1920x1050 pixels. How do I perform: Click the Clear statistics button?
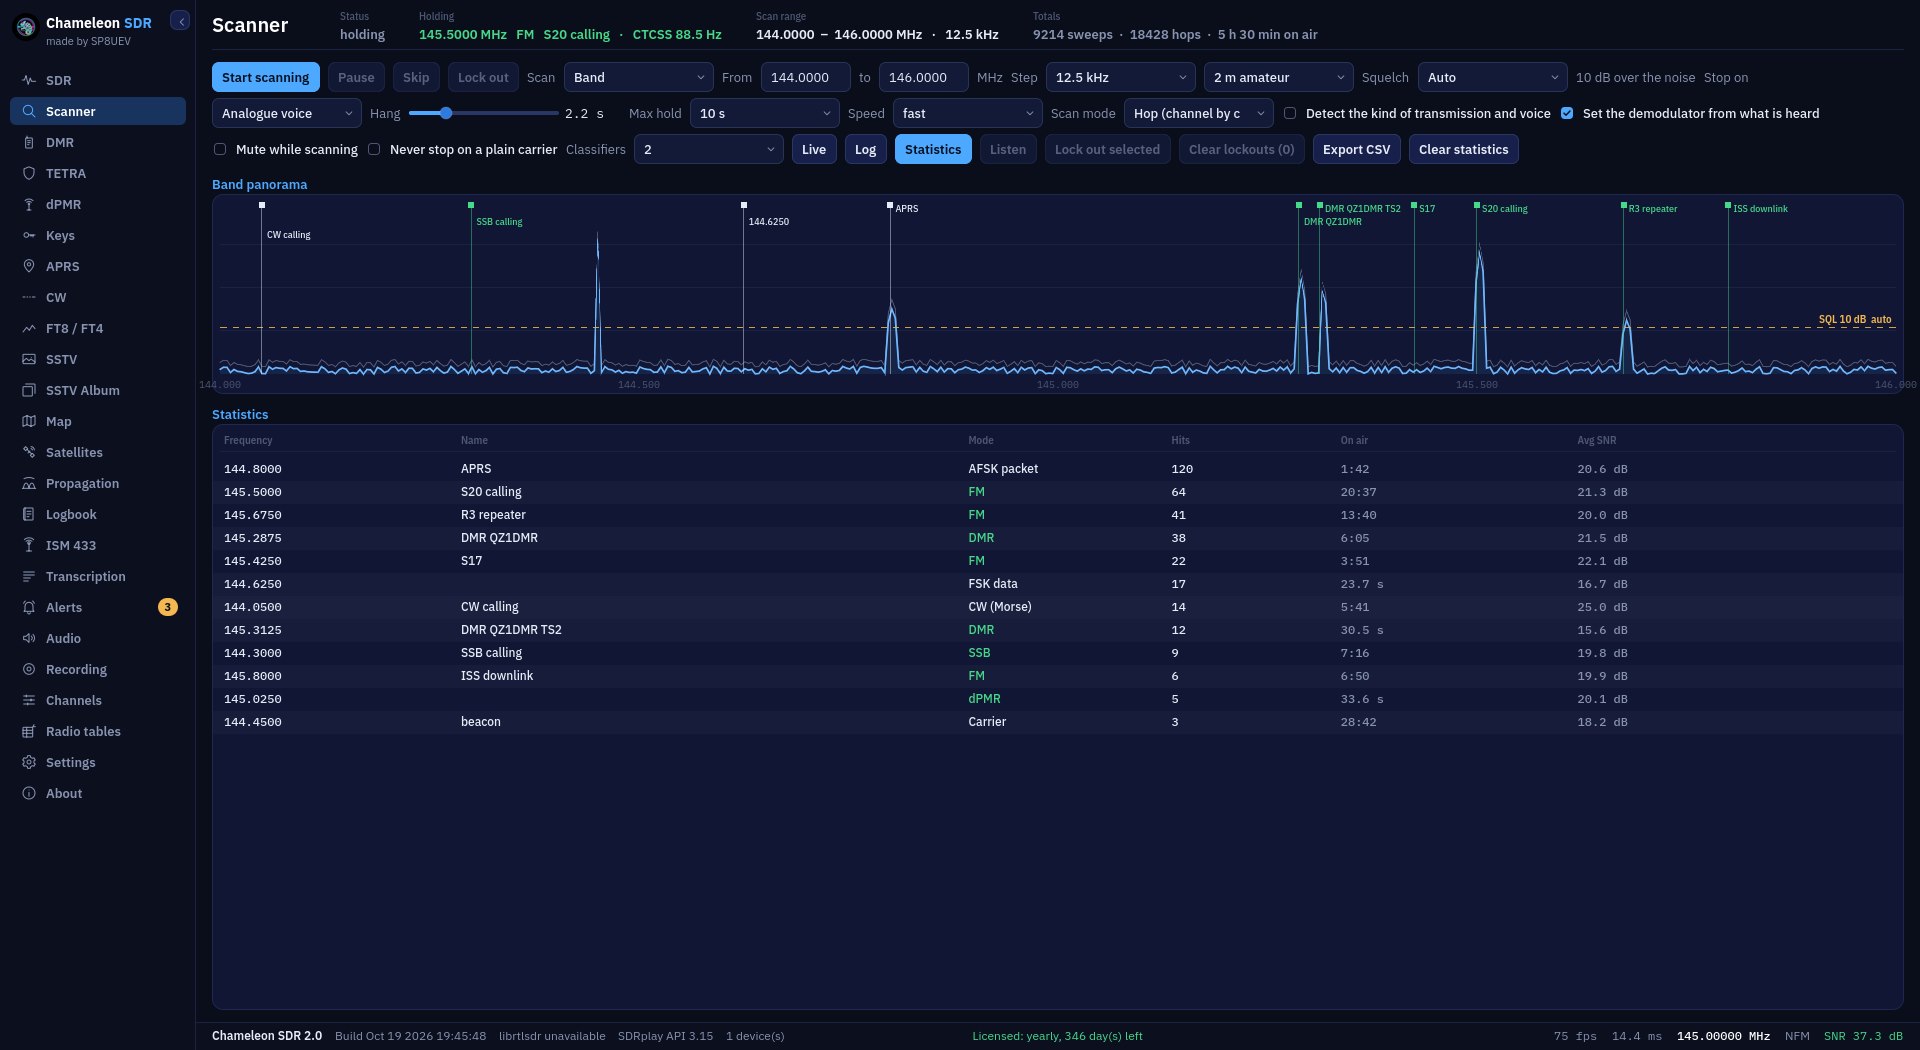pyautogui.click(x=1464, y=149)
